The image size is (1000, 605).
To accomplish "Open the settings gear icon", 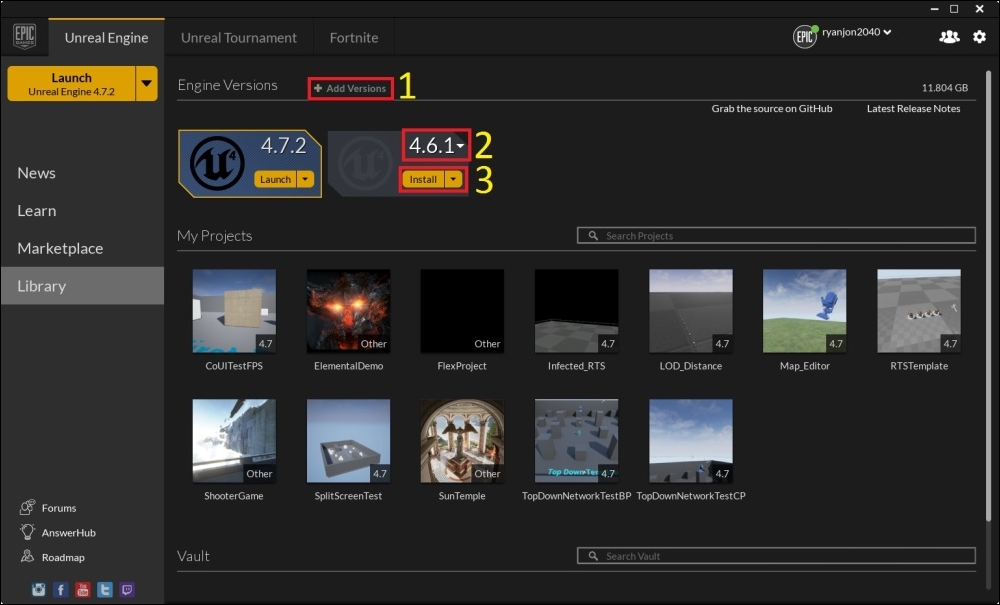I will (980, 37).
